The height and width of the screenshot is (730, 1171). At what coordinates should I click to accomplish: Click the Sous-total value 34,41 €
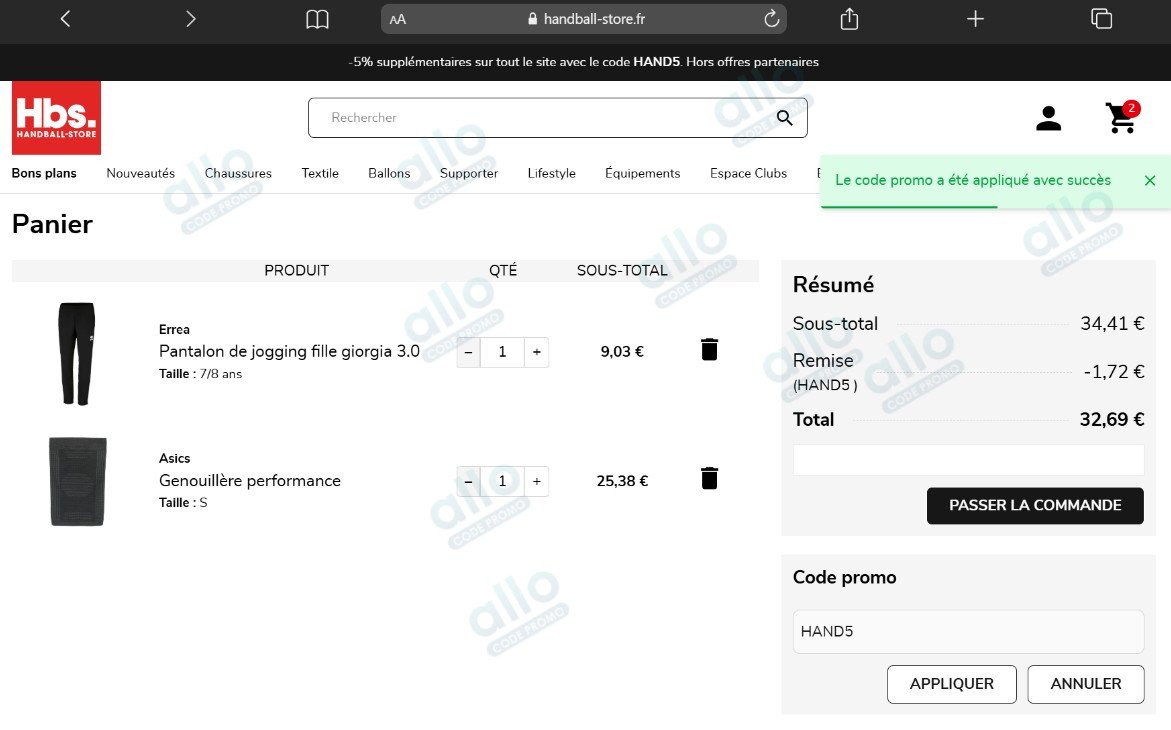pos(1113,324)
